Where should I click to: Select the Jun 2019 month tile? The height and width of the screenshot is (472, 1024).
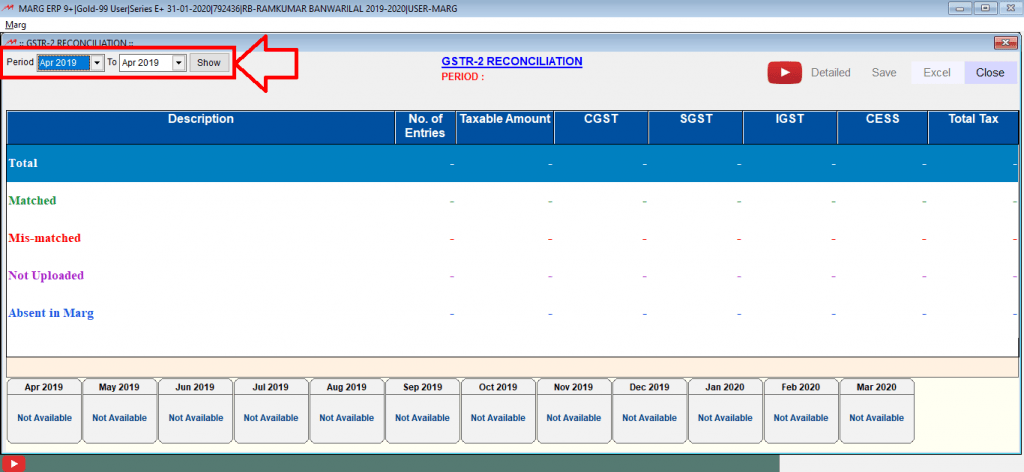195,411
